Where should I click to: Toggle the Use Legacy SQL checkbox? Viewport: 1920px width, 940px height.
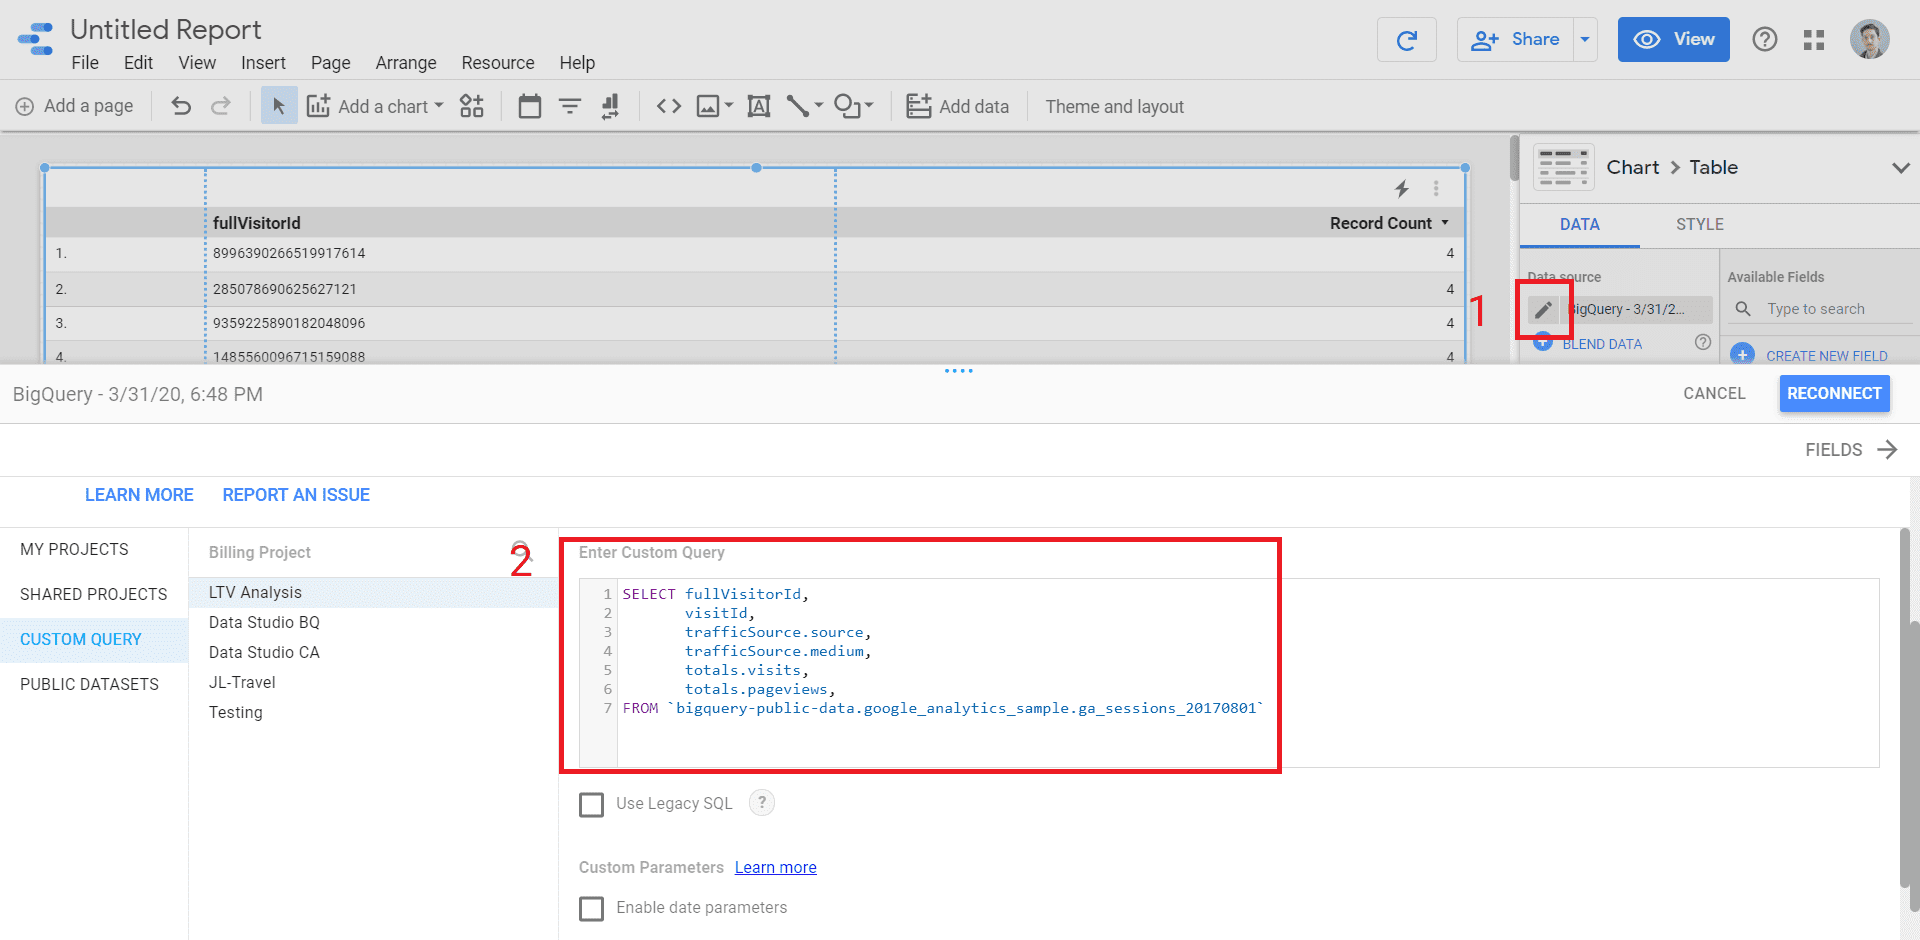pos(592,804)
